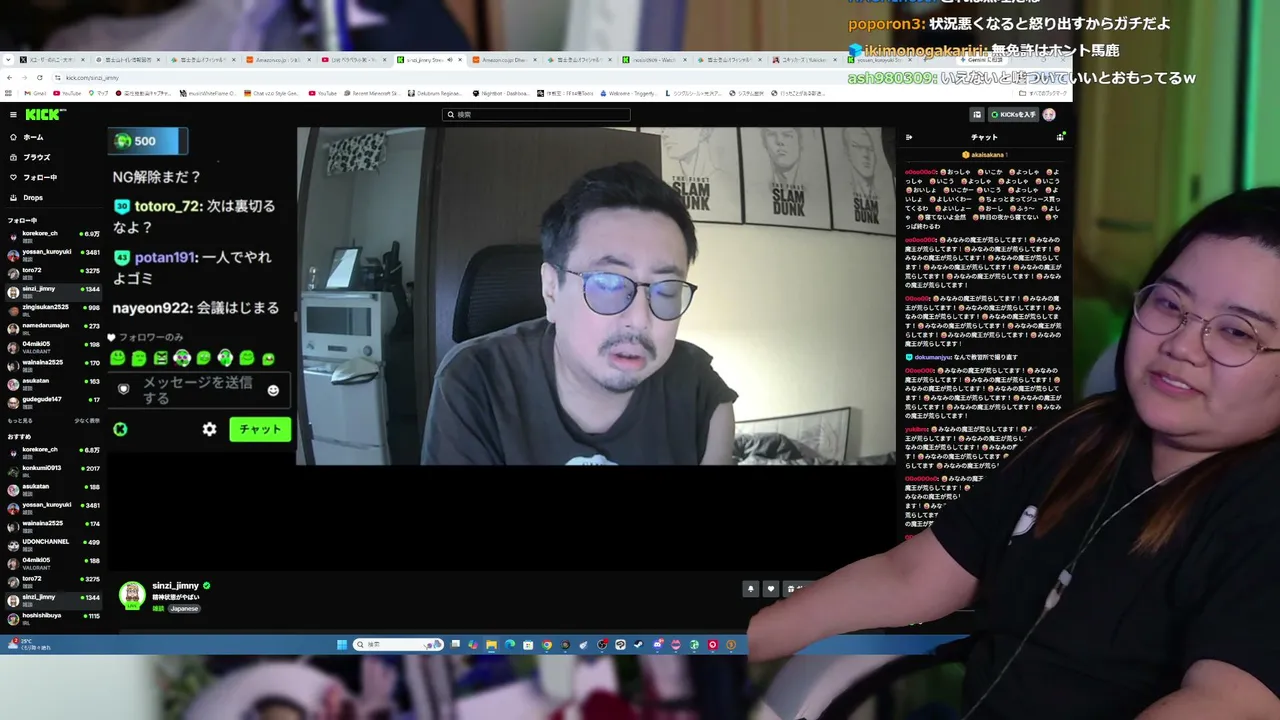Screen dimensions: 1280x720
Task: Click the heart follow button below the video
Action: (771, 589)
